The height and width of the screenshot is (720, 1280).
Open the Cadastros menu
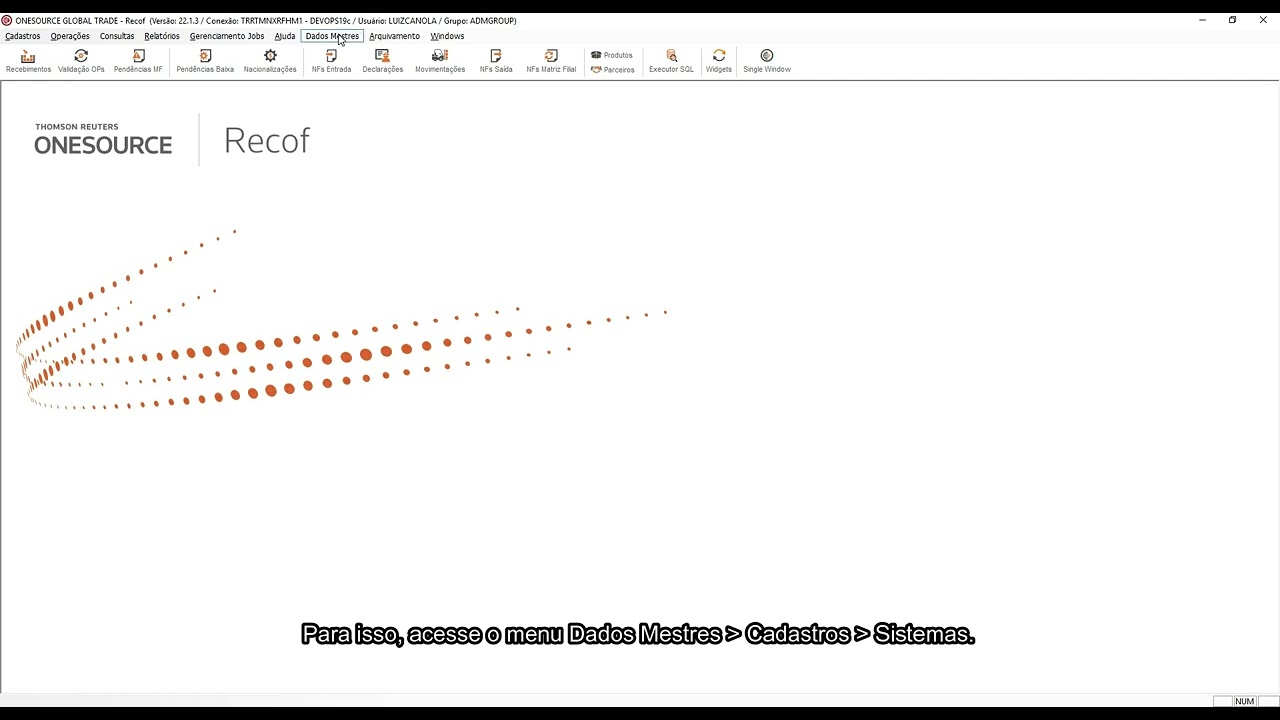pyautogui.click(x=23, y=36)
